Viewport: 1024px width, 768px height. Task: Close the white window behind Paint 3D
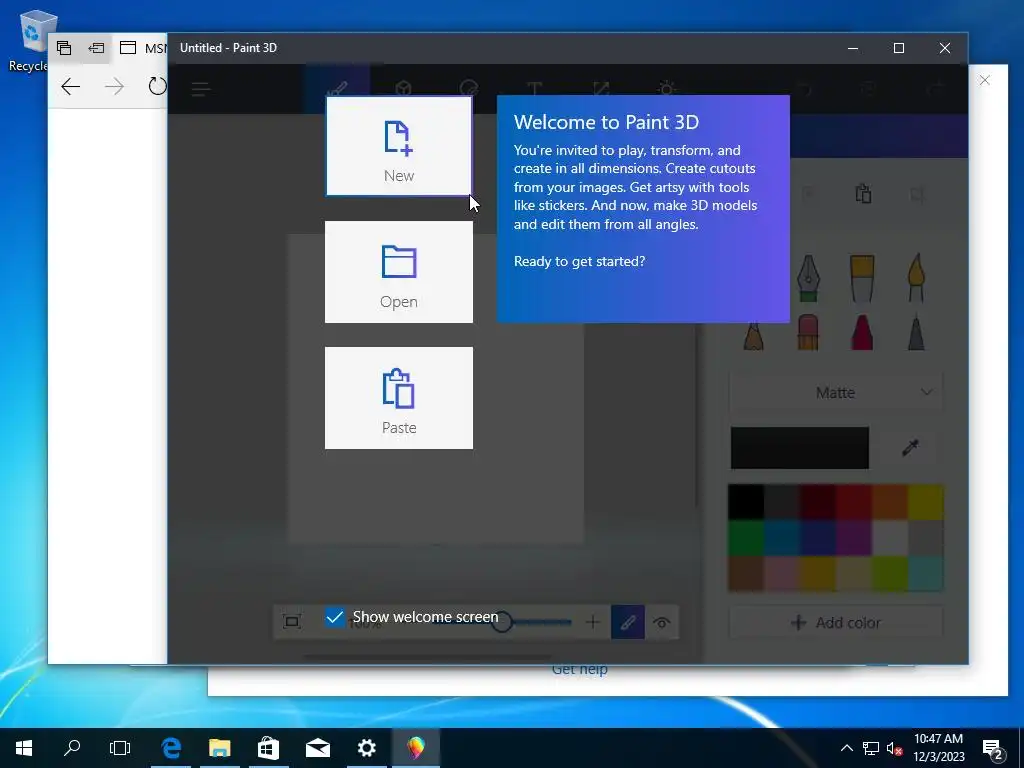985,80
